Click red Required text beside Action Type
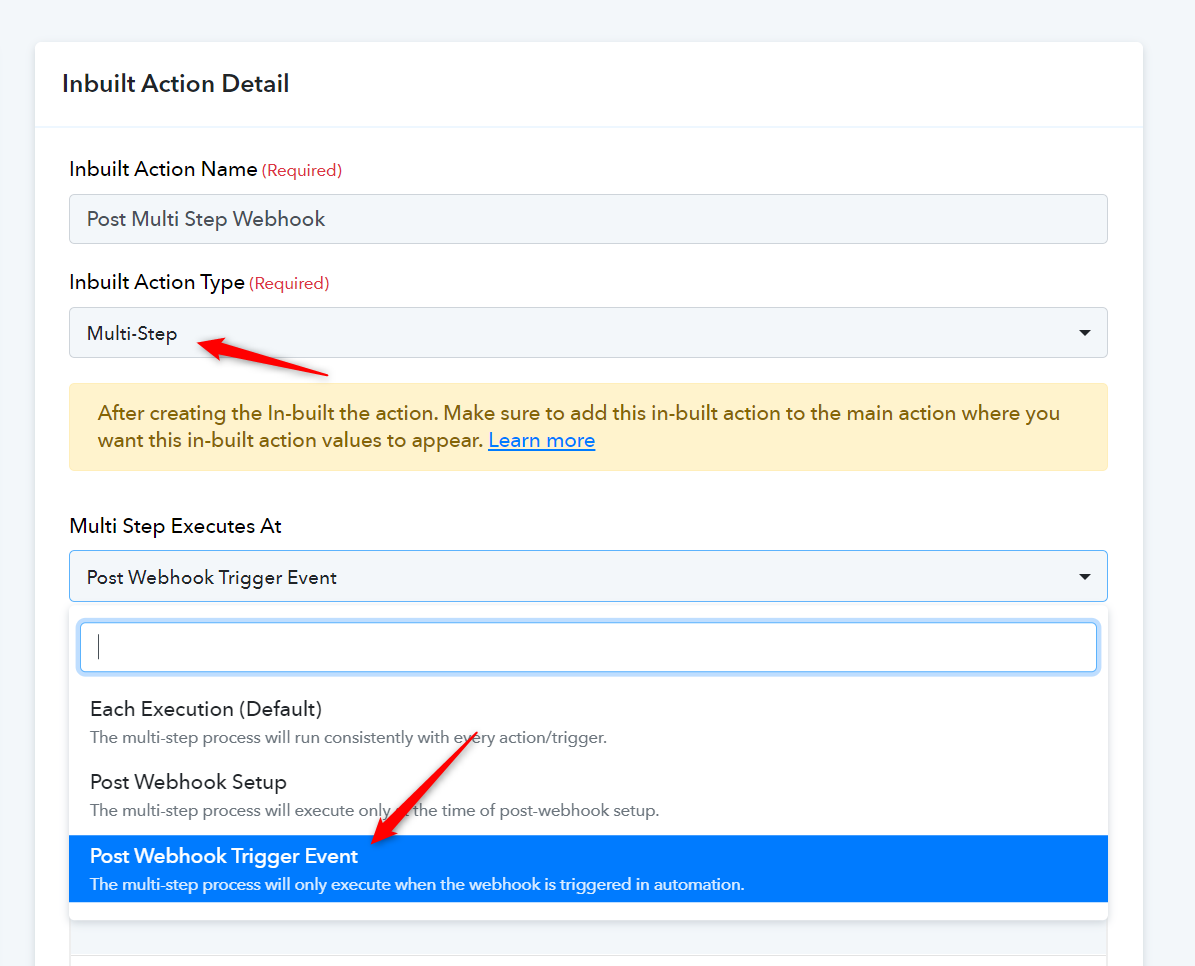 (289, 283)
